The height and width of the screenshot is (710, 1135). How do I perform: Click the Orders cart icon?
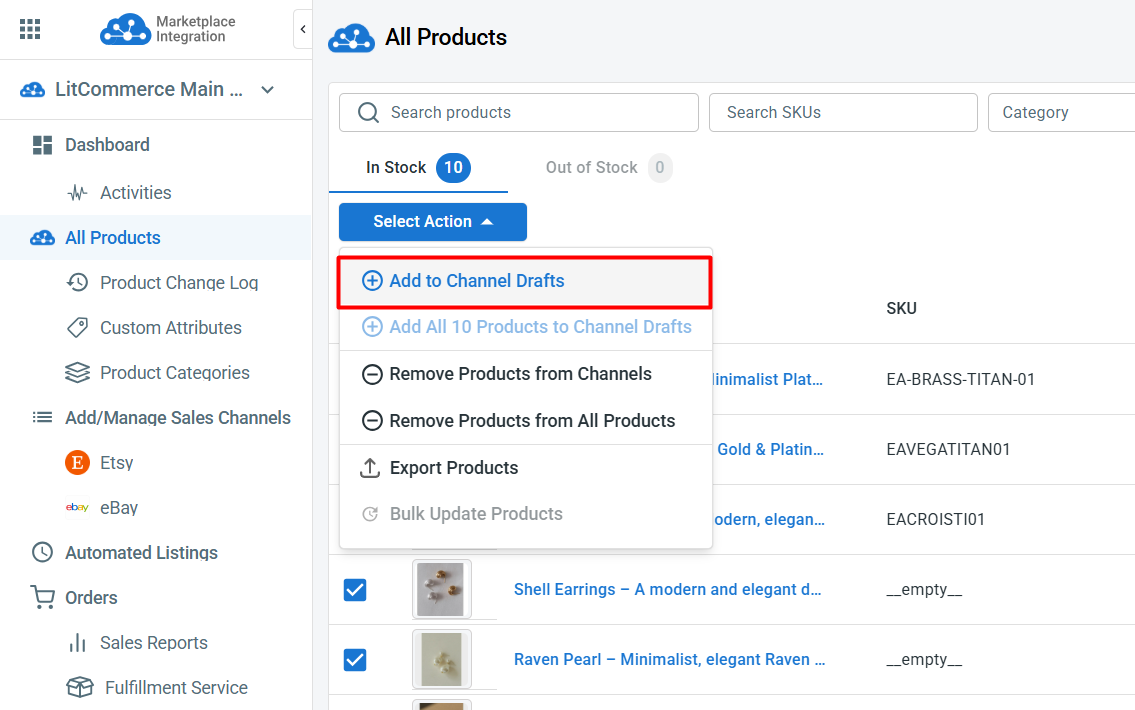click(x=43, y=597)
